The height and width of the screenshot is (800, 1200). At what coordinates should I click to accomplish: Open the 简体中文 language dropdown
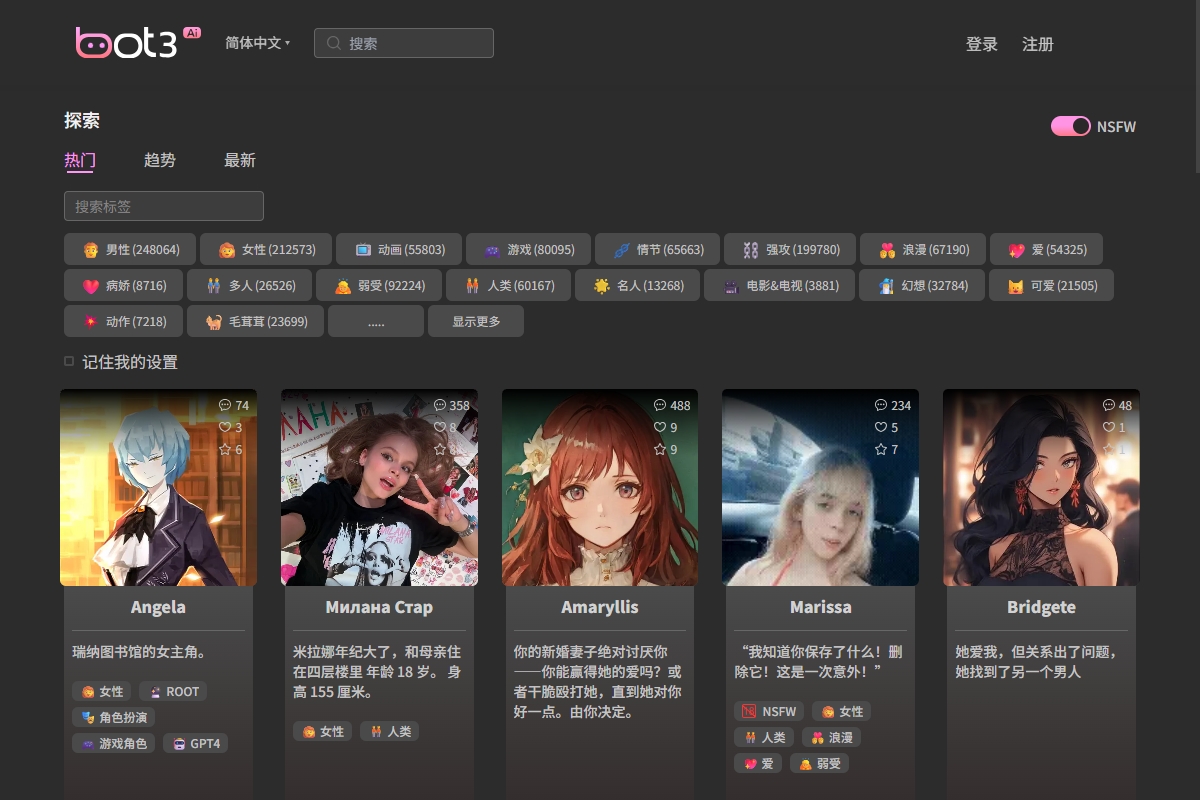point(256,43)
